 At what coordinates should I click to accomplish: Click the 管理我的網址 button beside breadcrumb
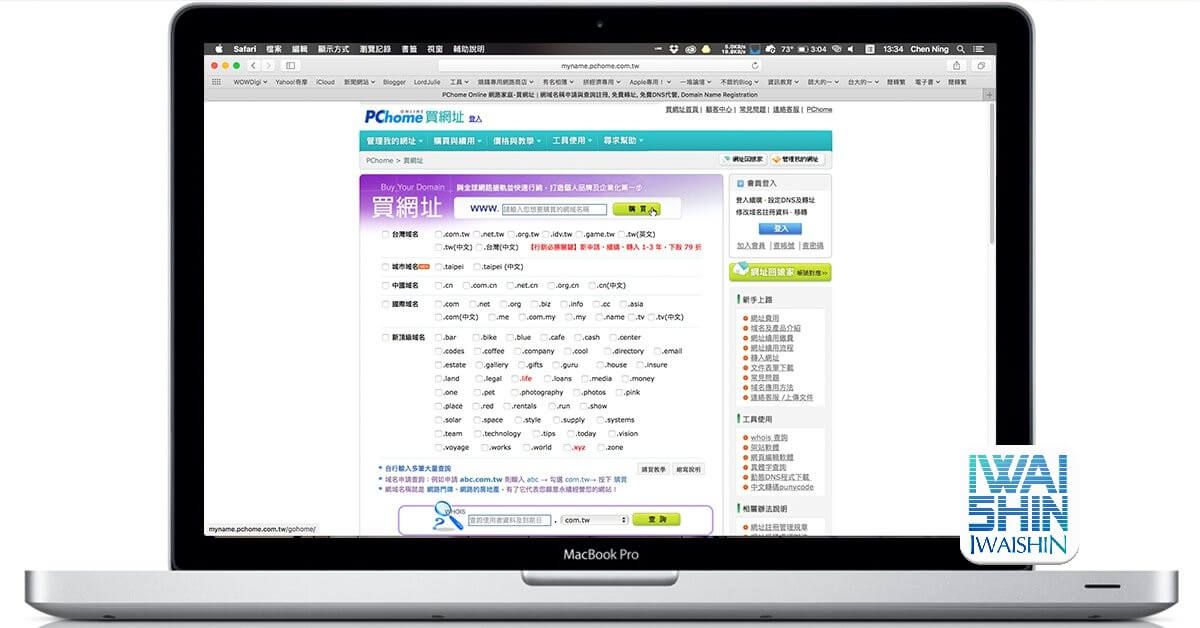797,159
